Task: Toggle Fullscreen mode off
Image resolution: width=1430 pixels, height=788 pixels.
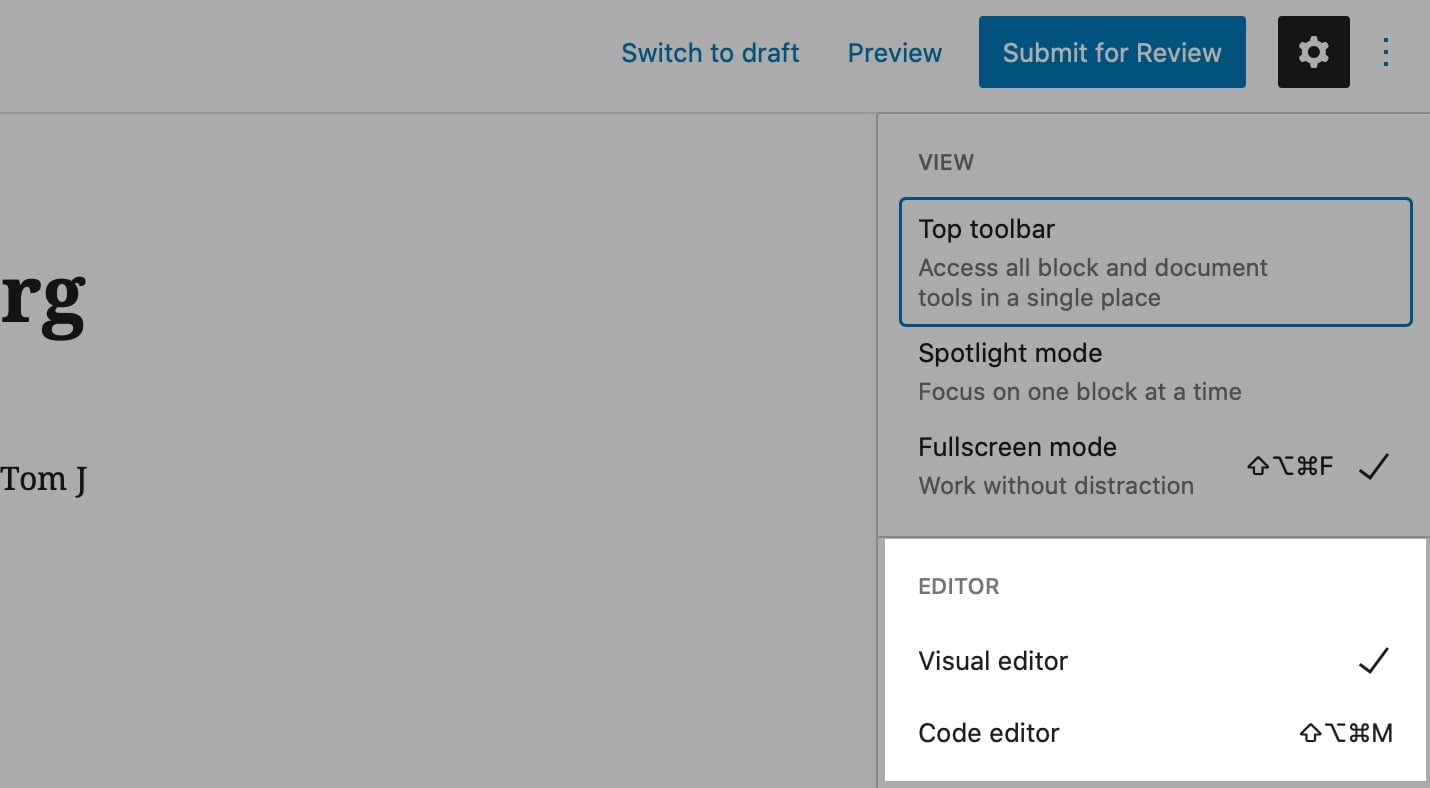Action: 1156,466
